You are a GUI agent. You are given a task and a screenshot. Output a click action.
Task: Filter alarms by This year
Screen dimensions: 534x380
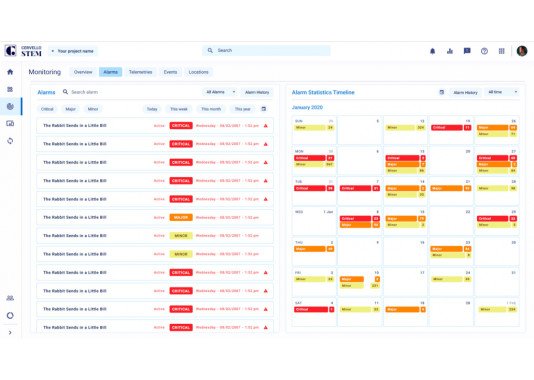tap(242, 109)
